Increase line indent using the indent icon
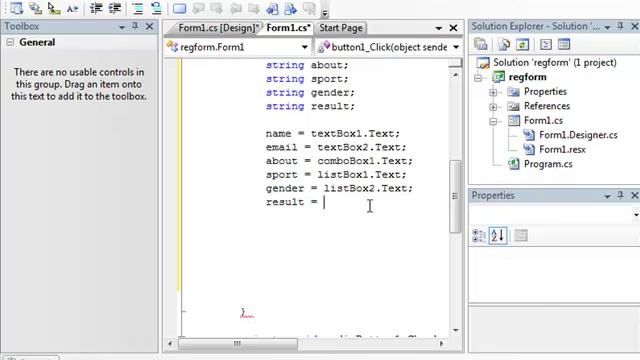The image size is (640, 360). (x=115, y=8)
